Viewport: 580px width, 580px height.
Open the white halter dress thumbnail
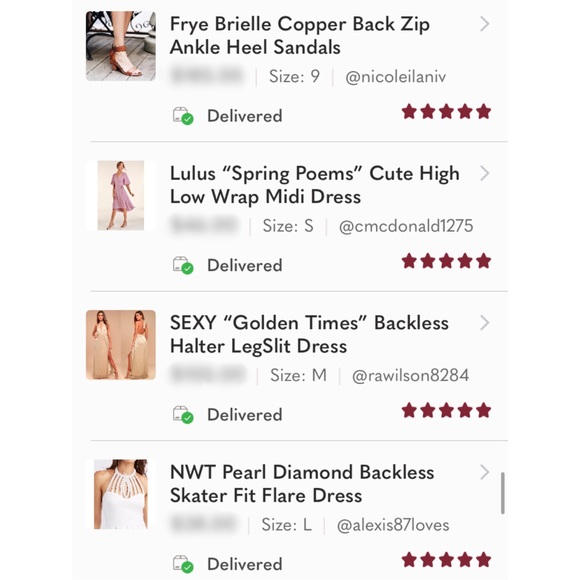click(x=121, y=494)
